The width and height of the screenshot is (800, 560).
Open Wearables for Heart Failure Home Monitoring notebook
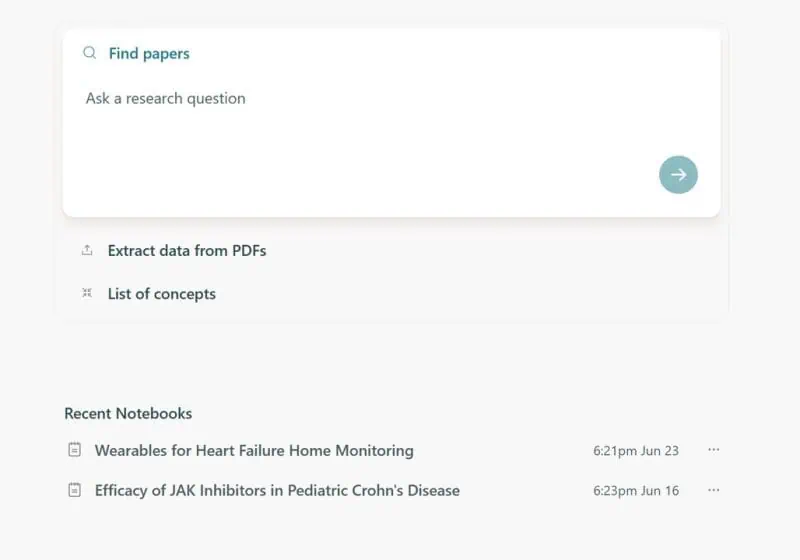pyautogui.click(x=254, y=451)
